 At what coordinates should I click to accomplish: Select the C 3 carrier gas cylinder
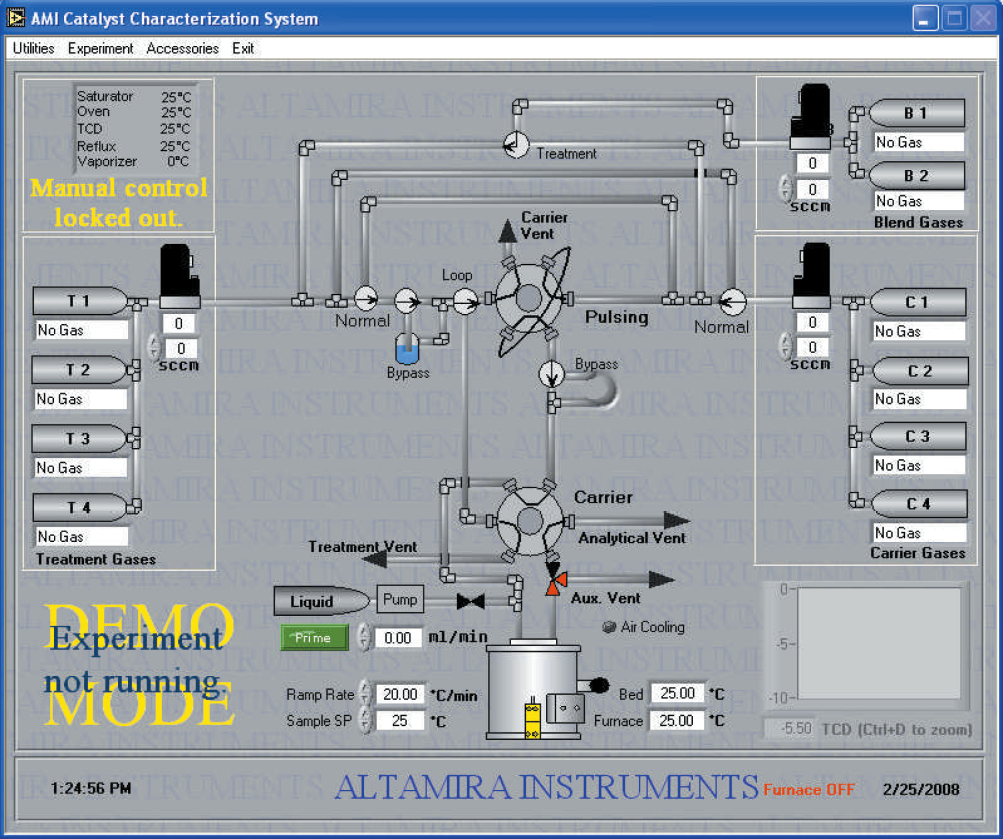[x=918, y=436]
